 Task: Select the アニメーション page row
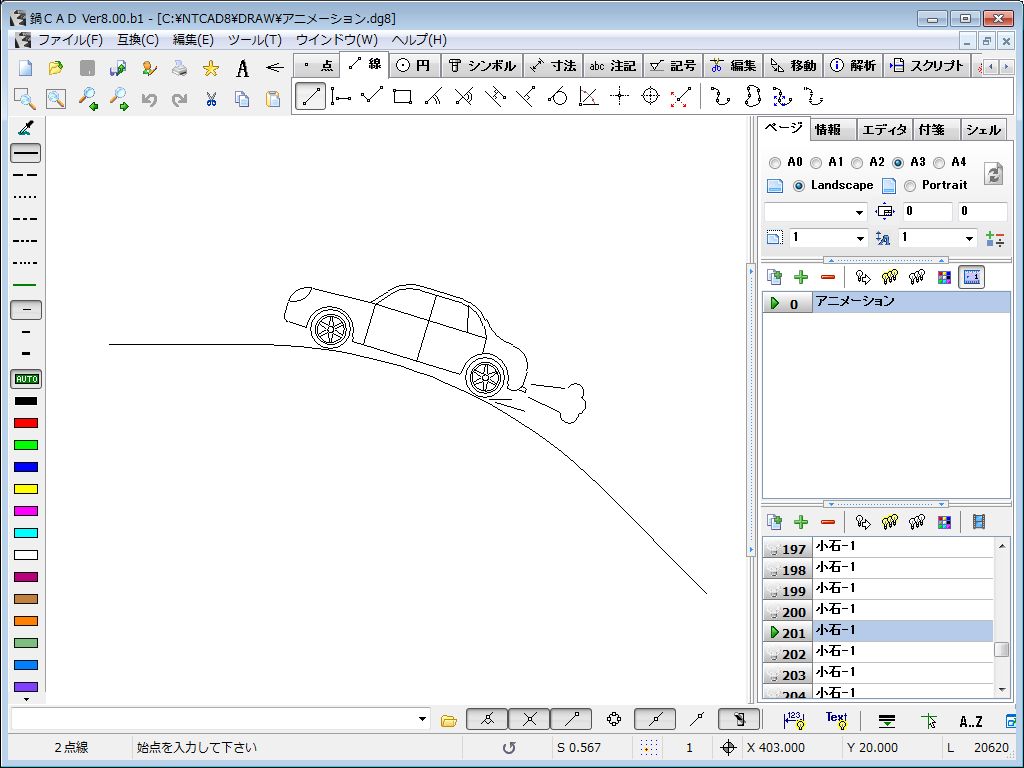[x=887, y=302]
